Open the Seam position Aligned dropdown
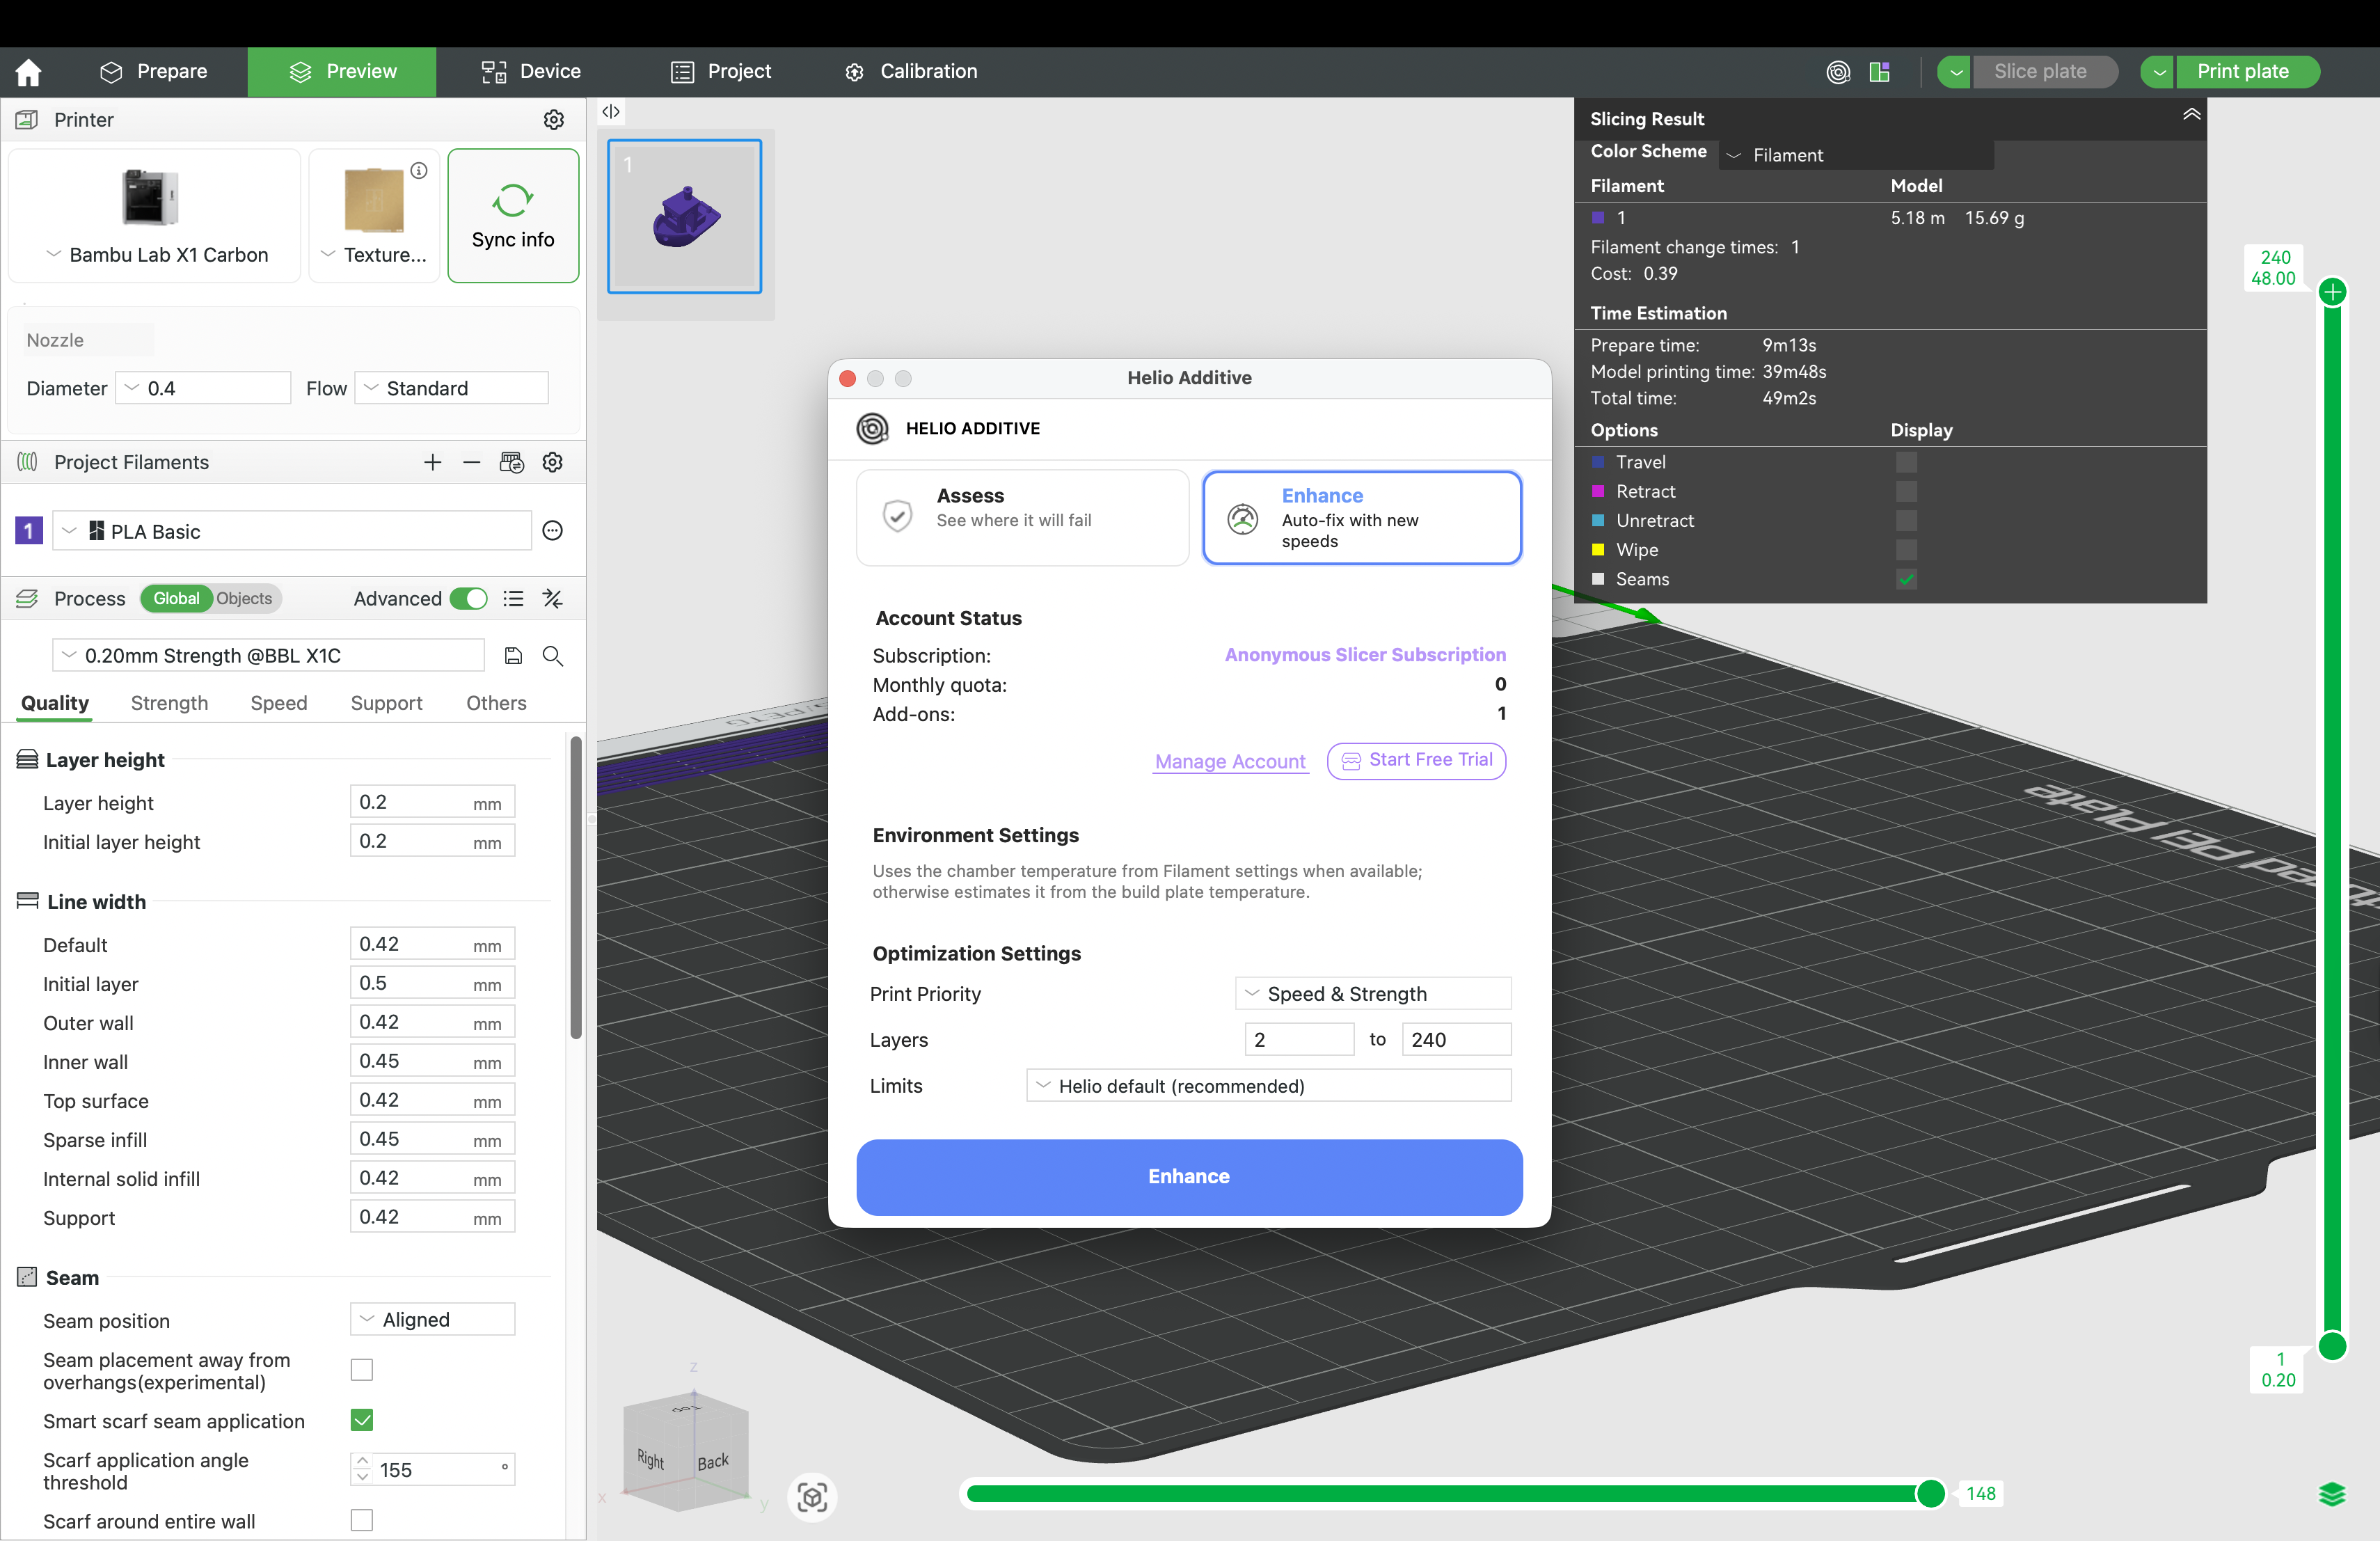 (x=432, y=1319)
